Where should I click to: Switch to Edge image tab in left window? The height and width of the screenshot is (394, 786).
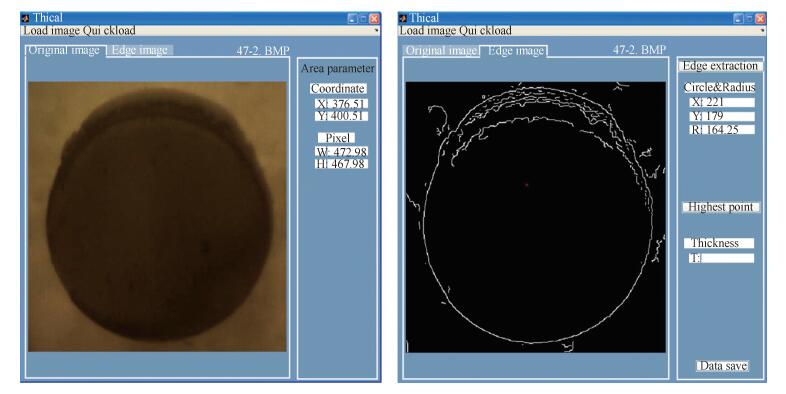point(140,50)
